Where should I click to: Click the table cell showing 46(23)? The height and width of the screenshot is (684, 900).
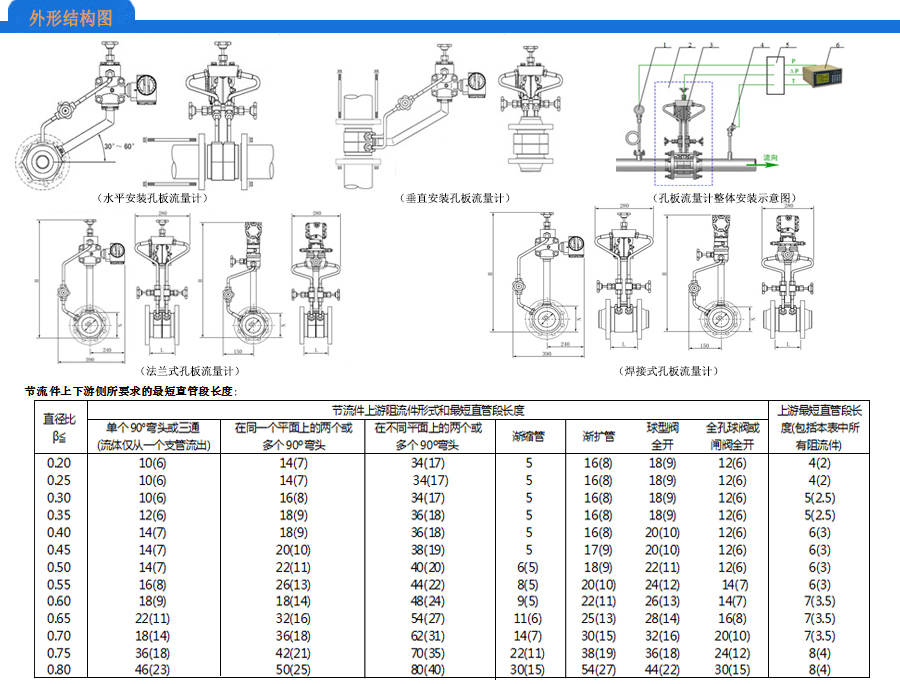point(152,669)
